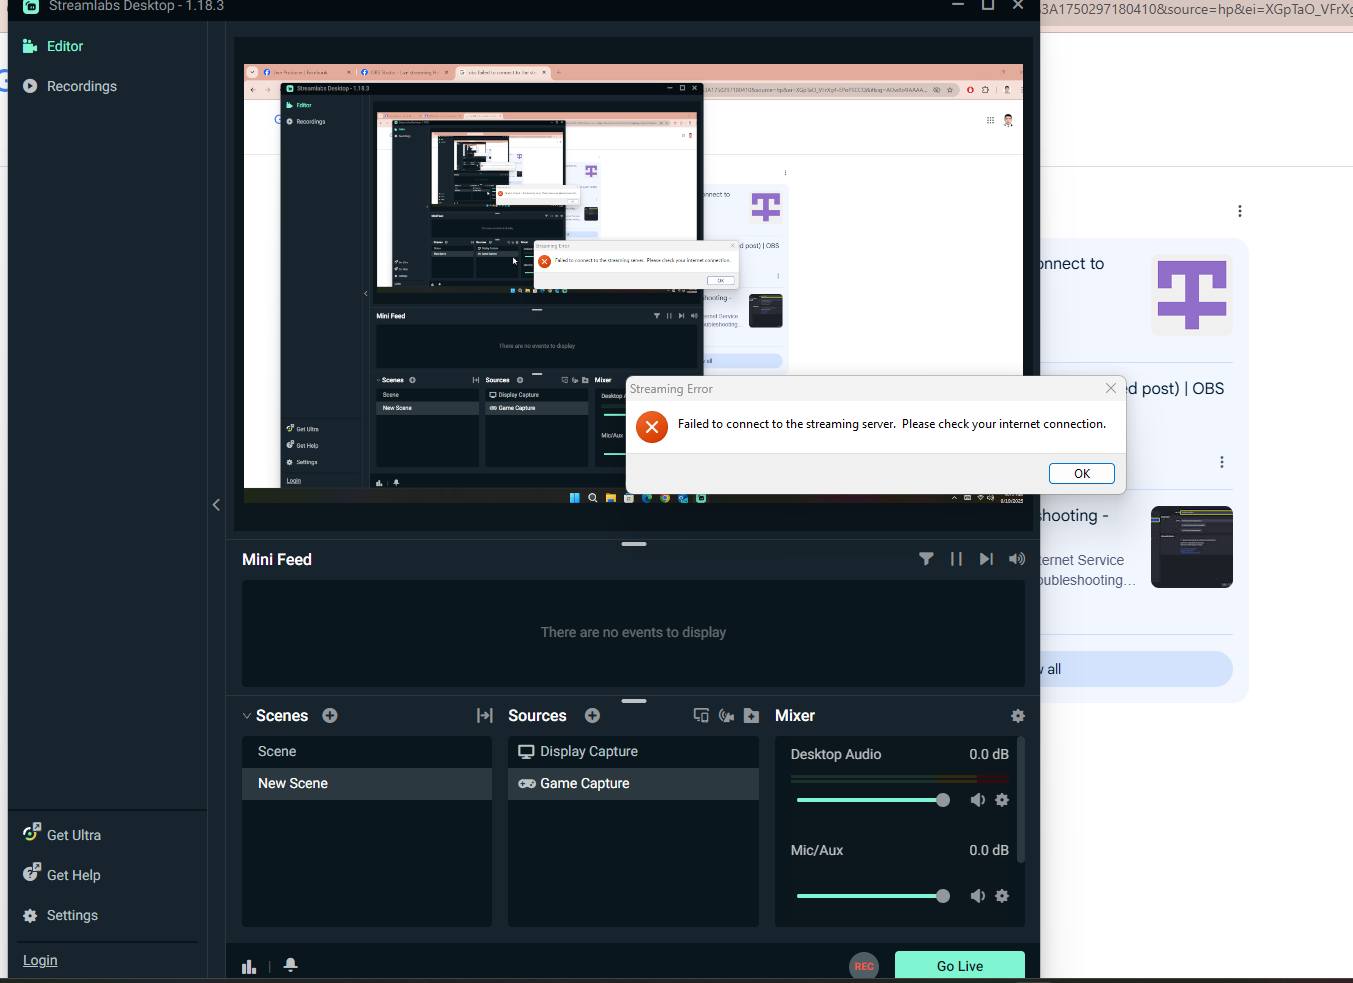
Task: Mute the Desktop Audio channel
Action: click(977, 800)
